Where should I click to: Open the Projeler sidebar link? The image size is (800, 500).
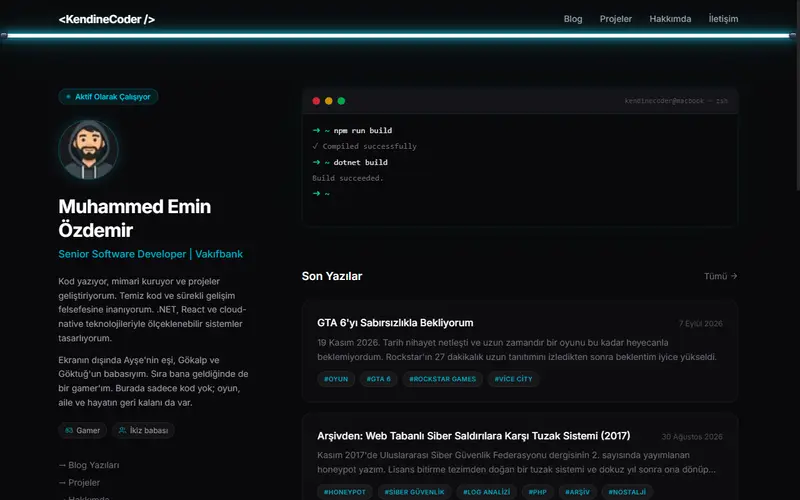79,483
